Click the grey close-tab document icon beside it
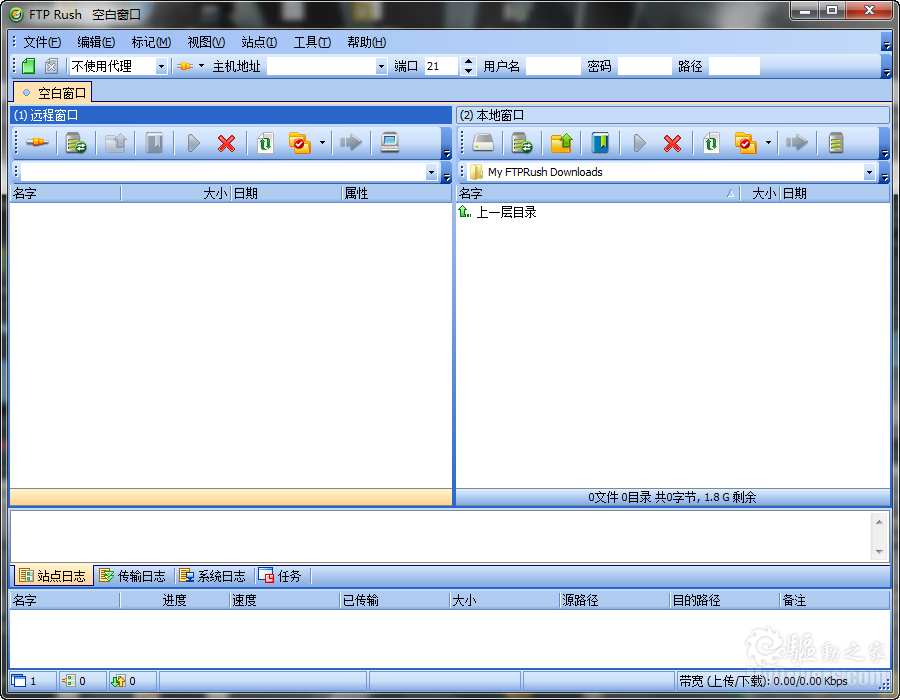 point(51,66)
